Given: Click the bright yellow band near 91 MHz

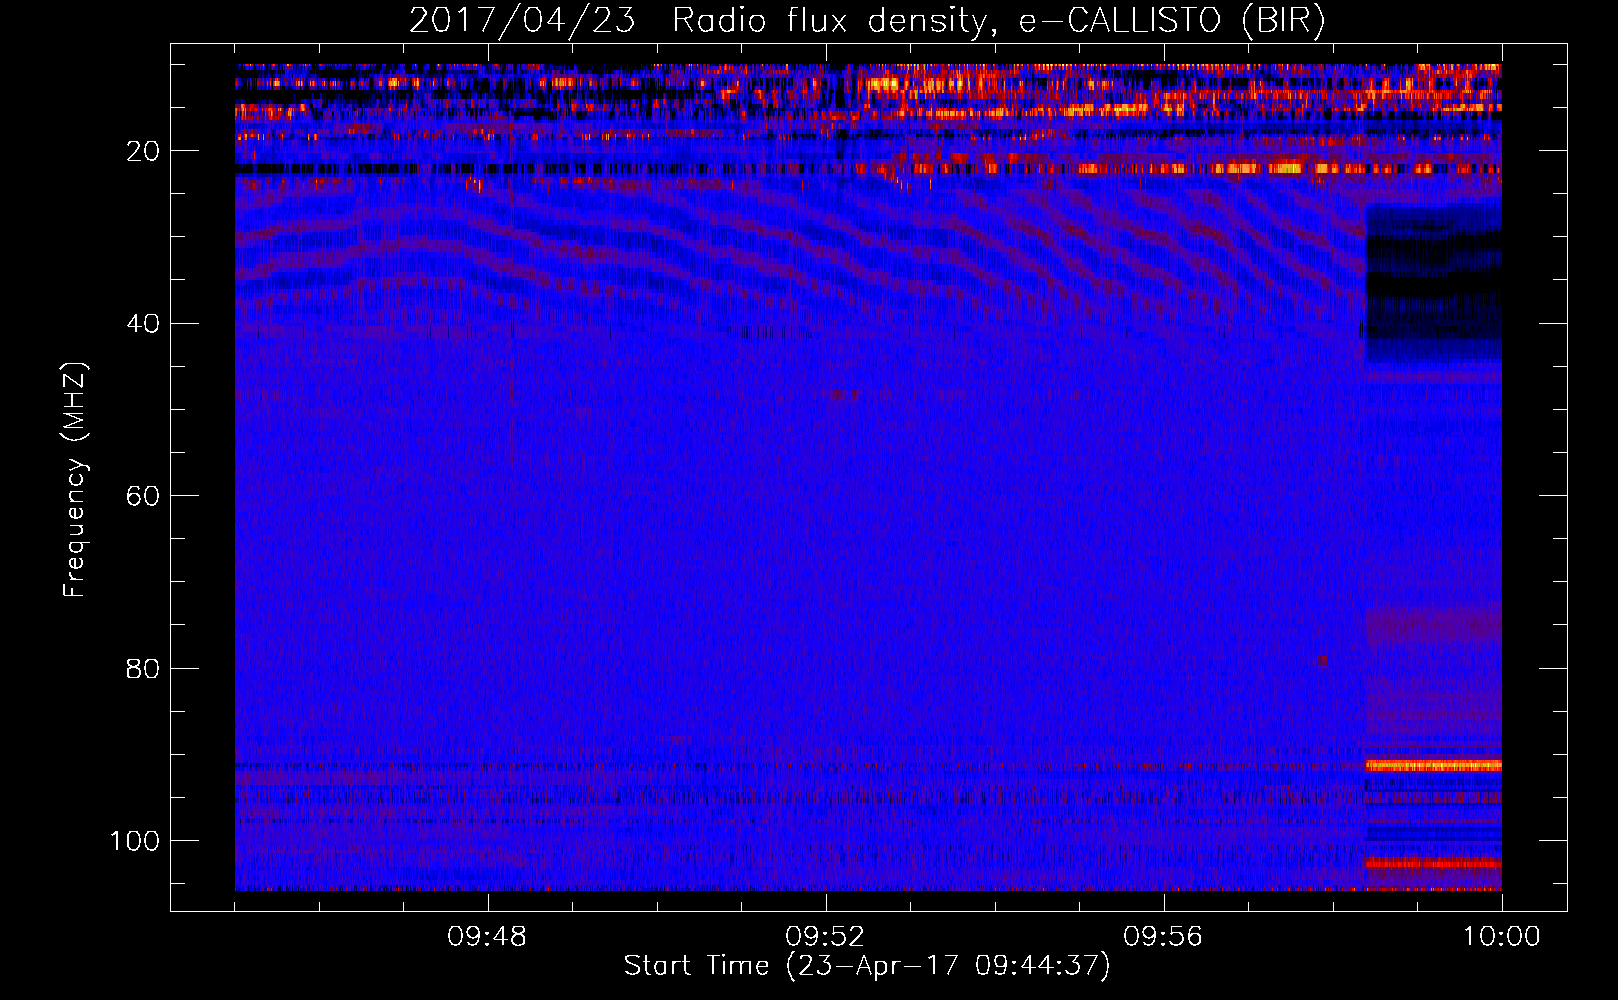Looking at the screenshot, I should [1434, 765].
